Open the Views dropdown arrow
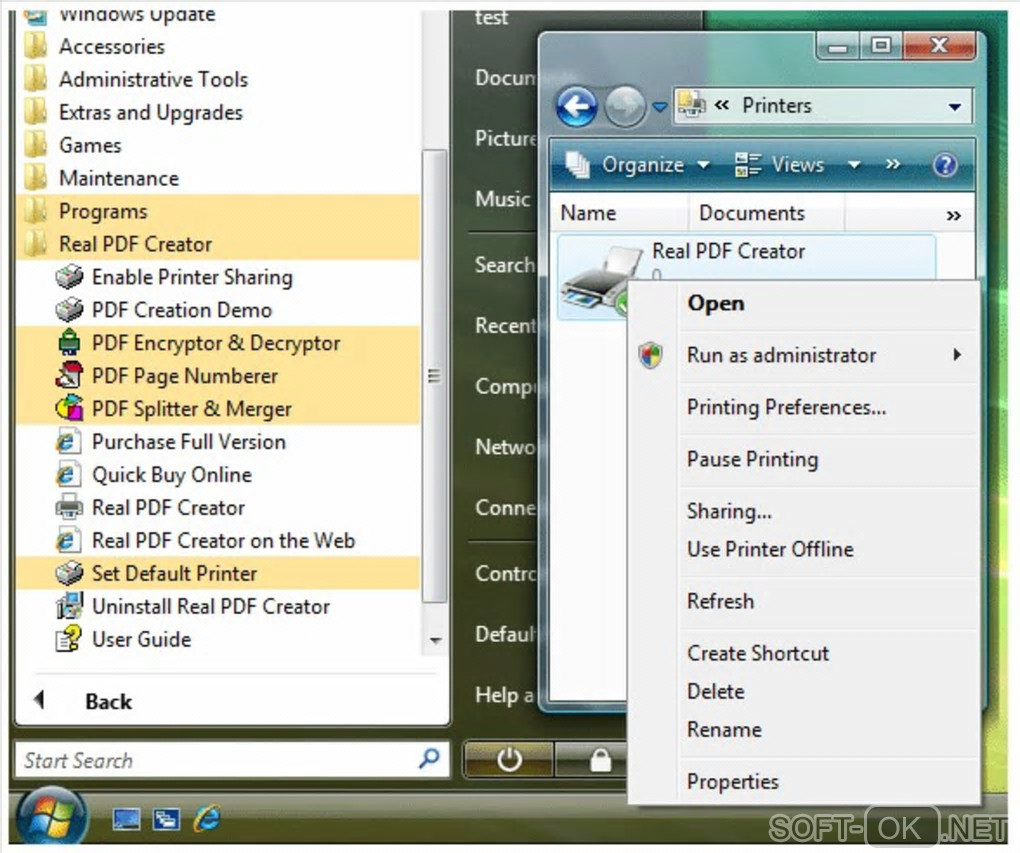1020x853 pixels. click(x=854, y=165)
